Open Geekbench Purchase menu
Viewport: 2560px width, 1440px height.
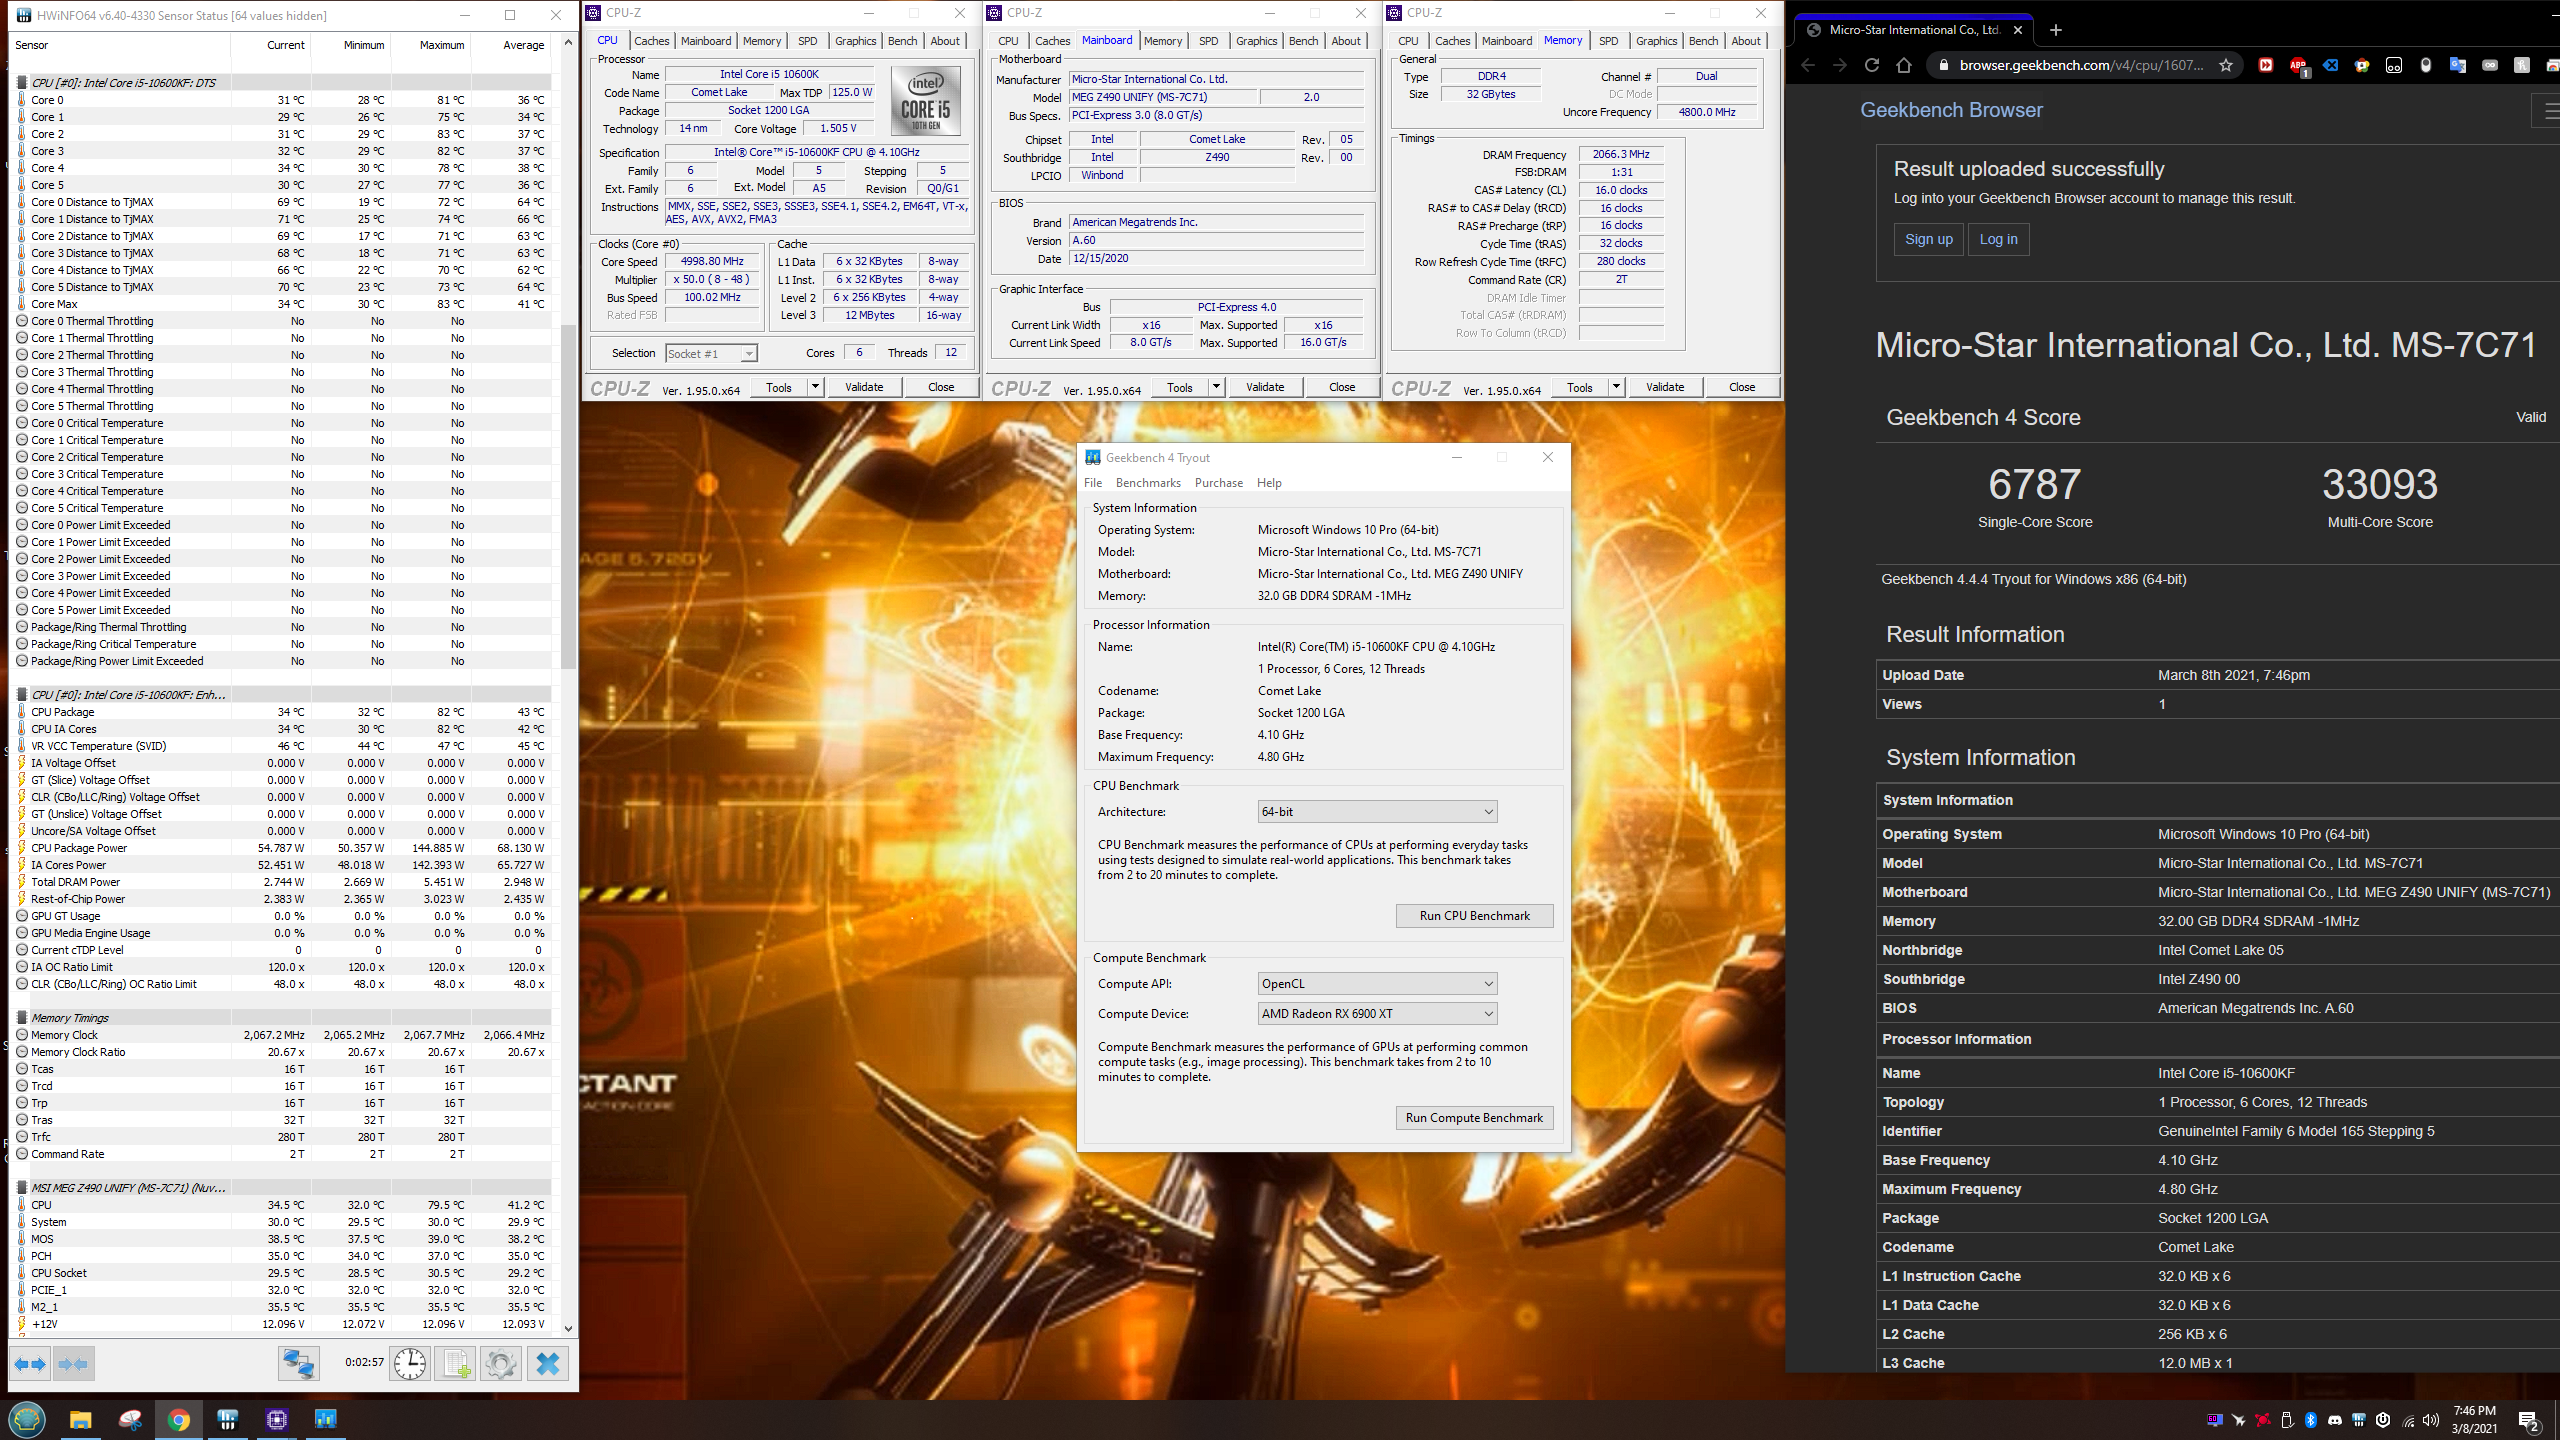point(1219,483)
